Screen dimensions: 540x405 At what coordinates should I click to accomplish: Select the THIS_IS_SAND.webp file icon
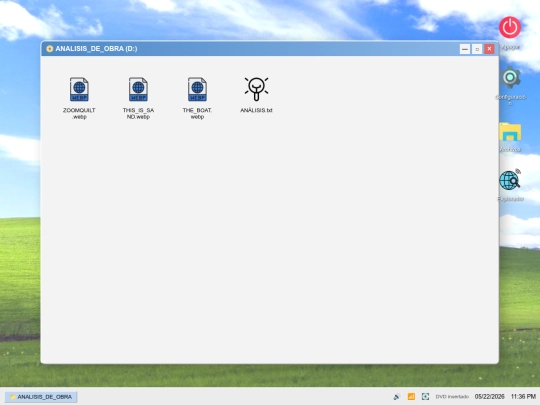(x=138, y=89)
